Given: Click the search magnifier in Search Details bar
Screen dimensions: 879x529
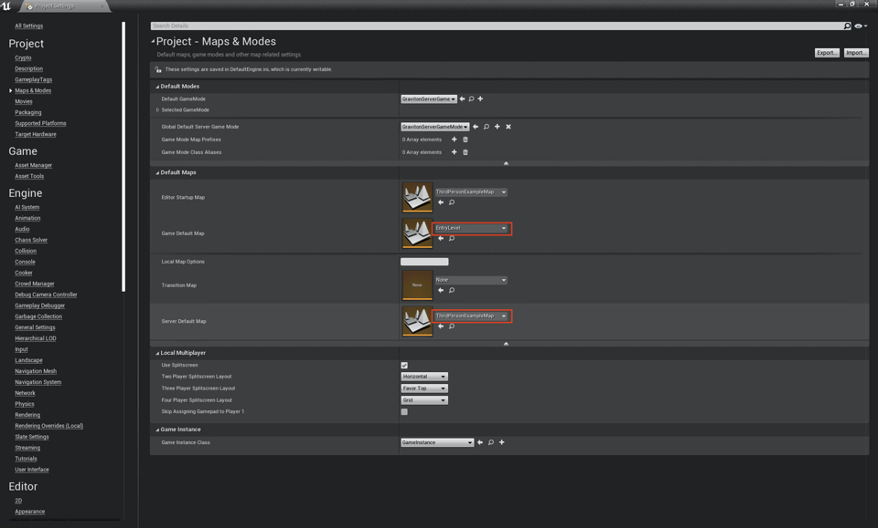Looking at the screenshot, I should (x=847, y=26).
